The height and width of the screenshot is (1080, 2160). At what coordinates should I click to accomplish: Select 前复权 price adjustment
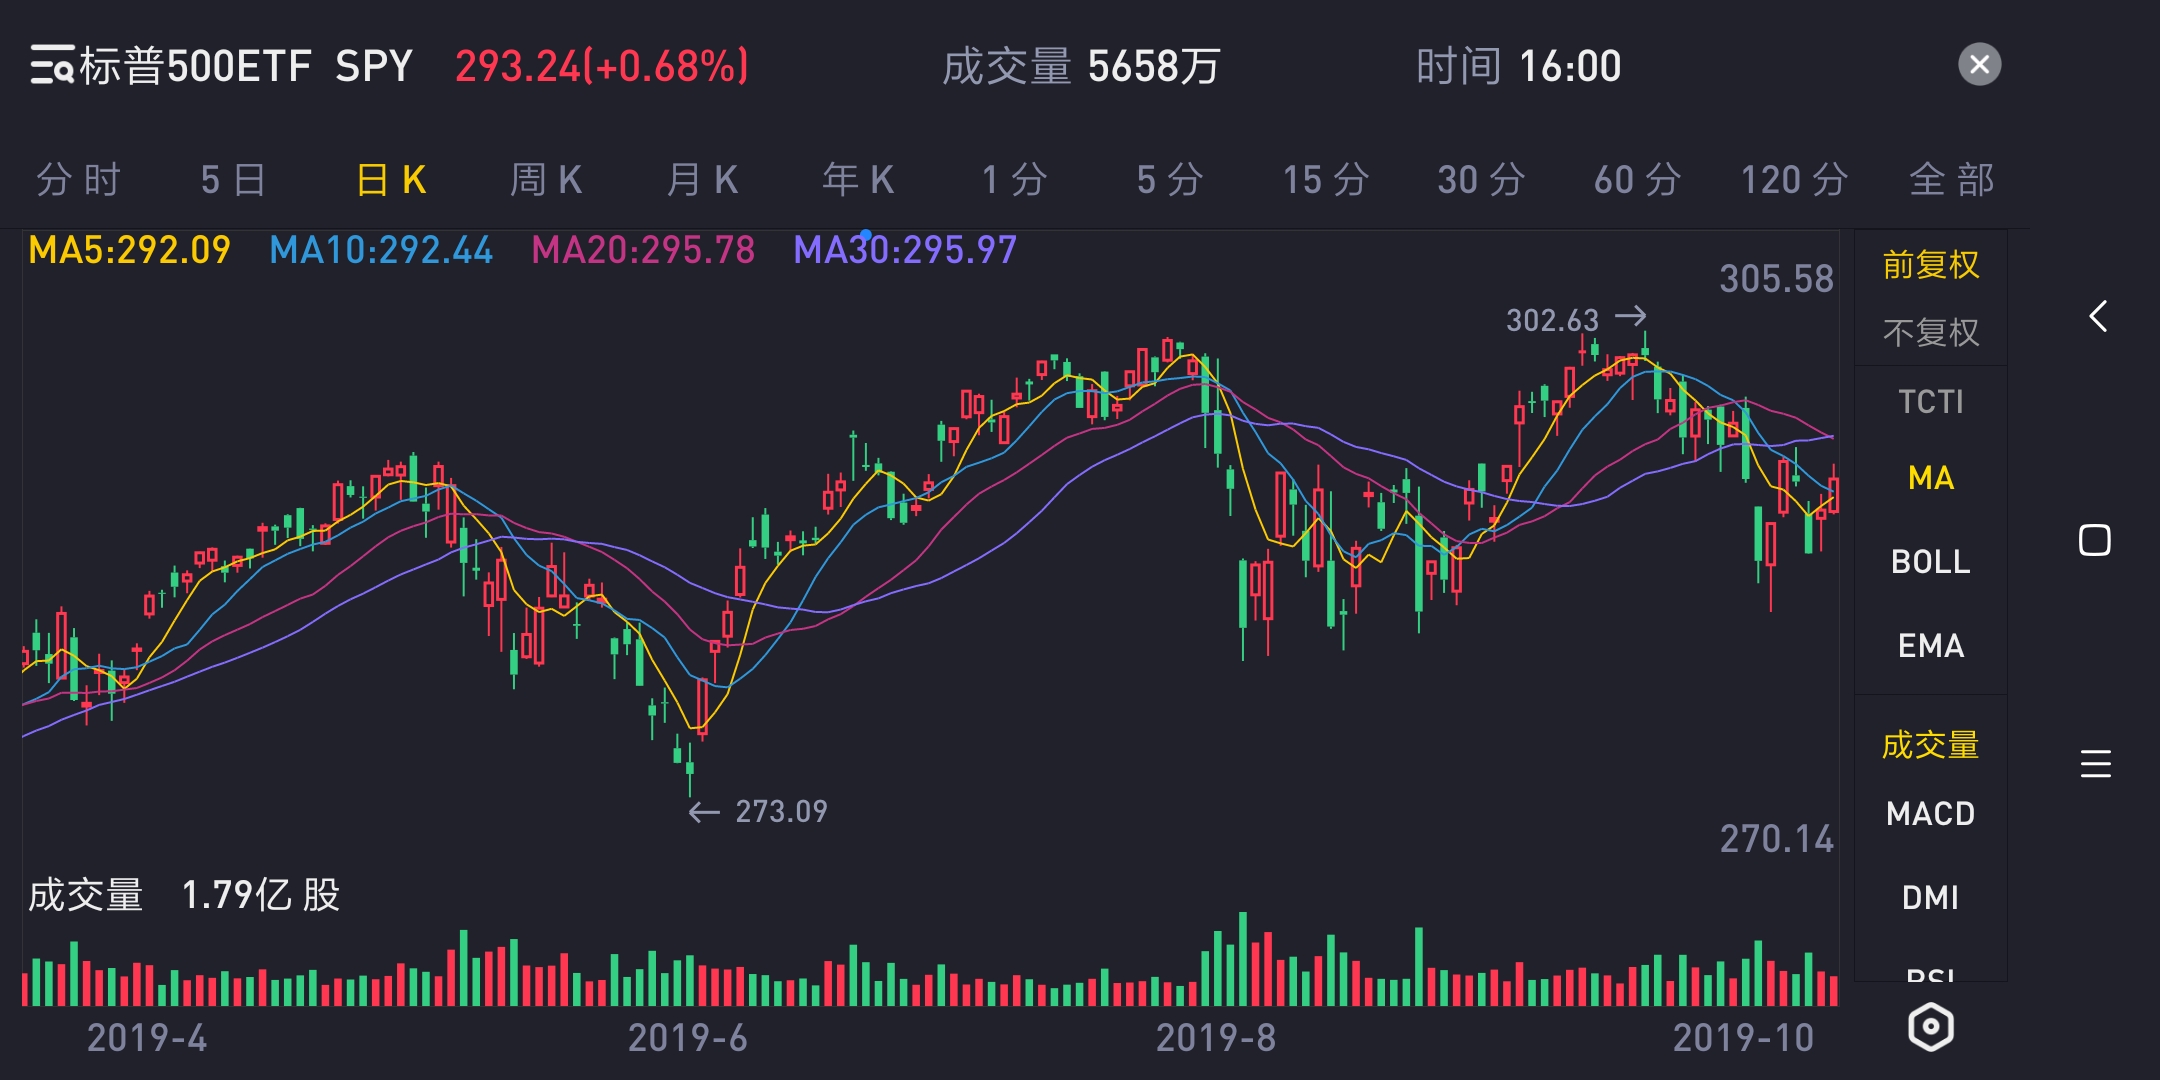pyautogui.click(x=1930, y=265)
